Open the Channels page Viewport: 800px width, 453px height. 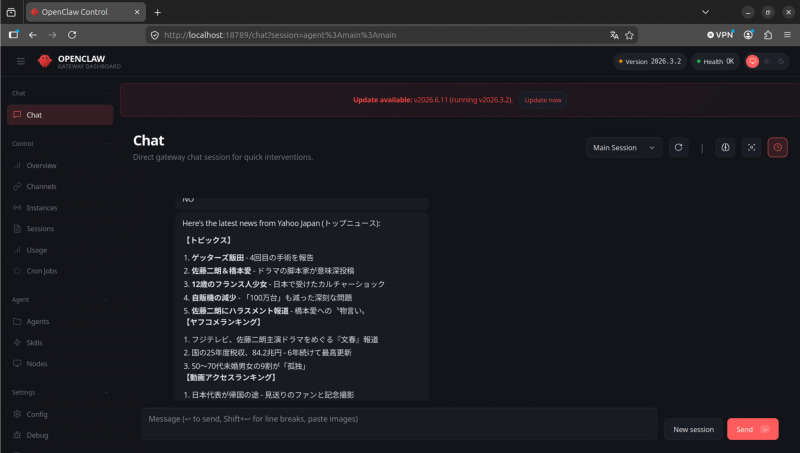click(60, 186)
